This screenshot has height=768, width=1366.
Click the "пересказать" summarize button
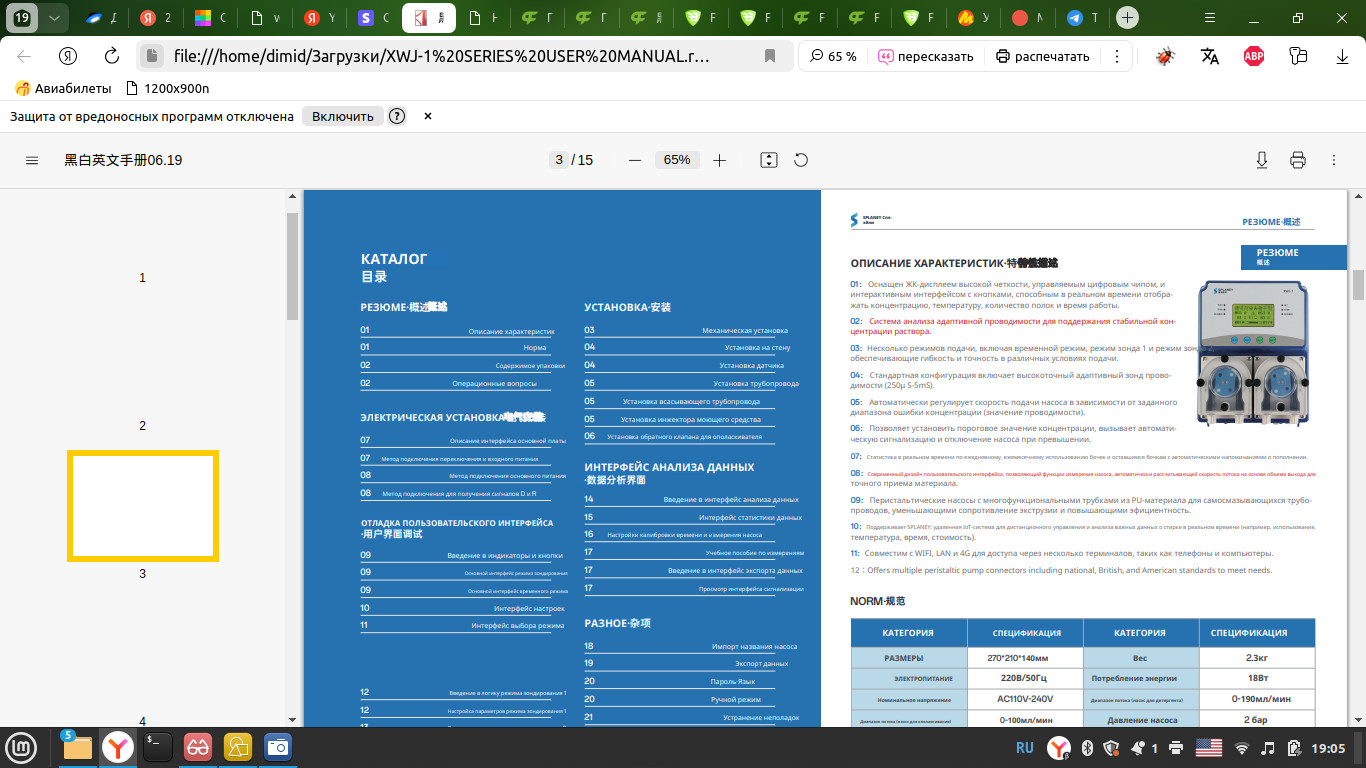926,56
